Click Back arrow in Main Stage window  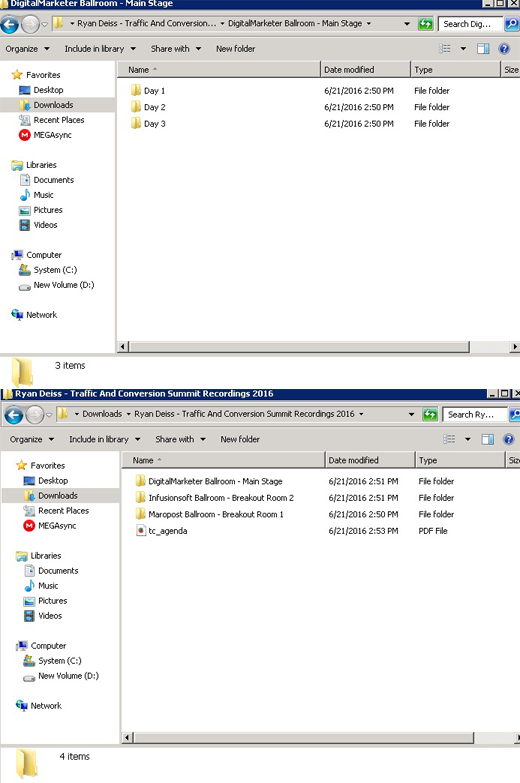coord(9,24)
